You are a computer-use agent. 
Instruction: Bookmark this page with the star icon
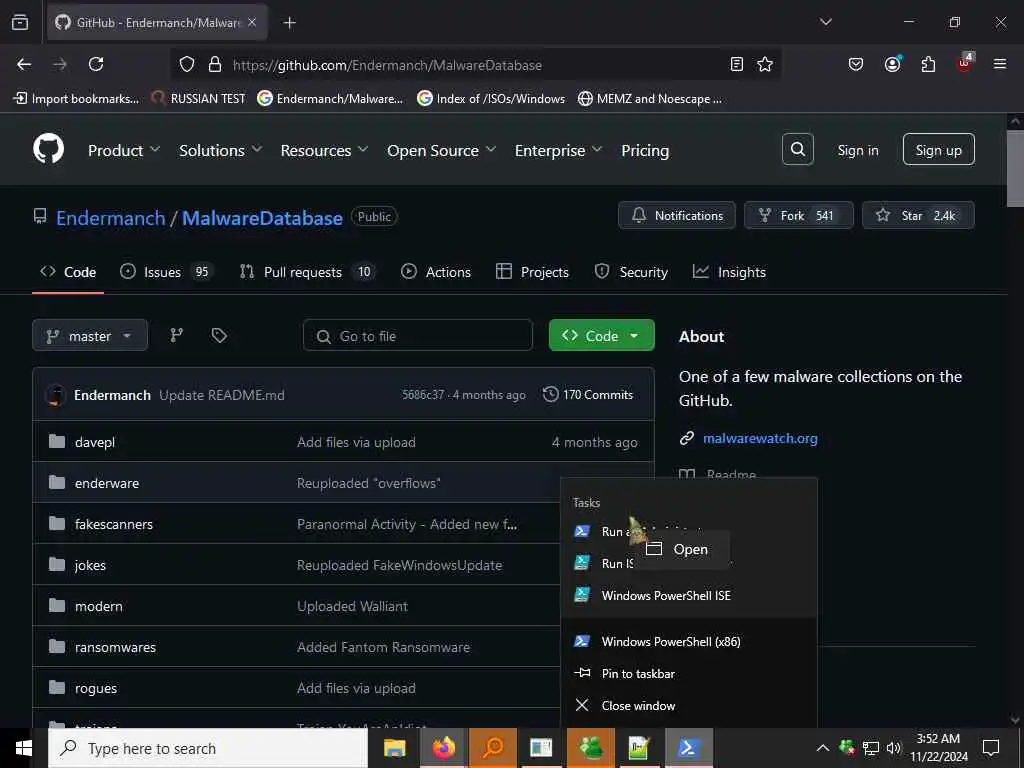tap(765, 64)
